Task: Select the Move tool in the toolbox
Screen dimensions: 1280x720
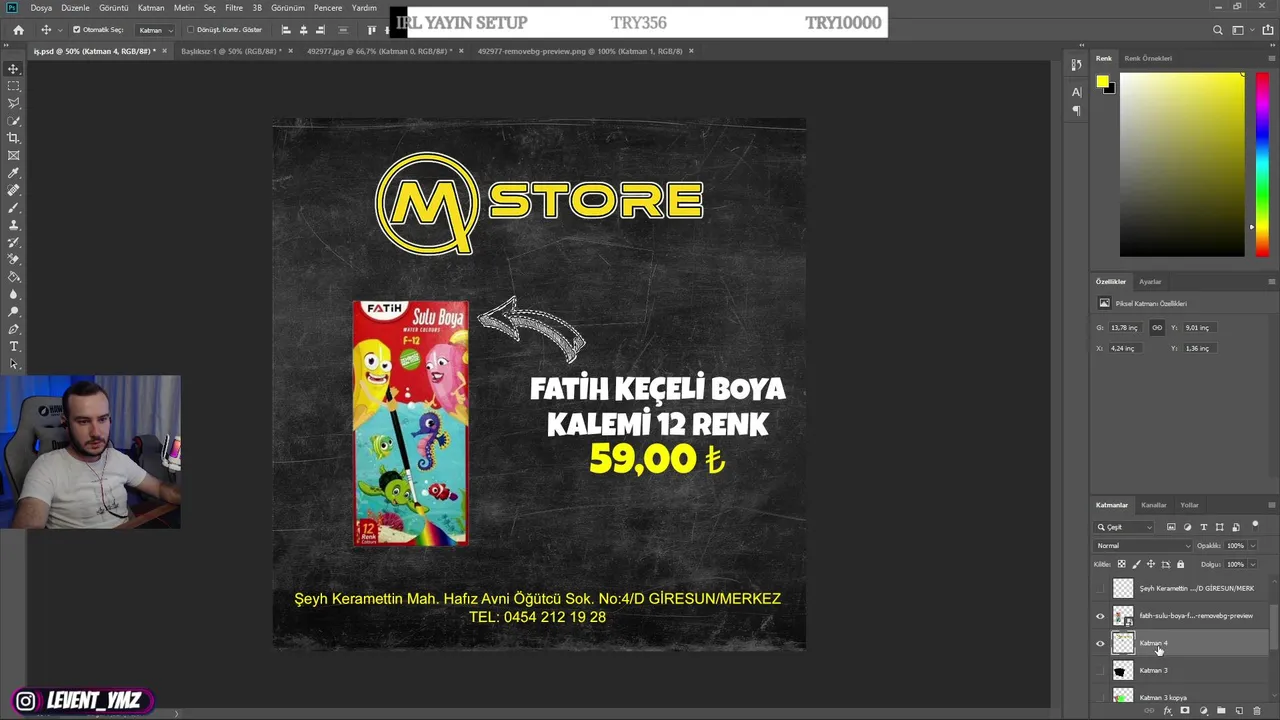Action: coord(13,69)
